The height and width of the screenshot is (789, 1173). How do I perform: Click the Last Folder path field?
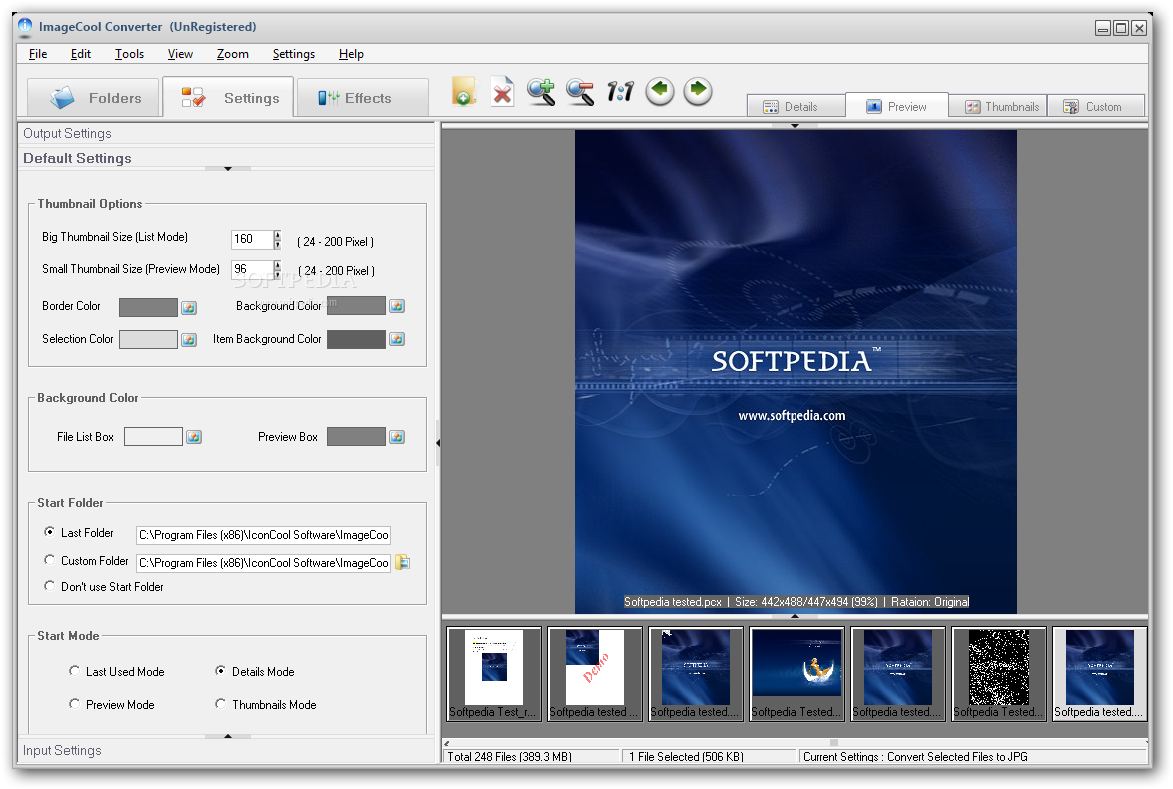point(263,535)
